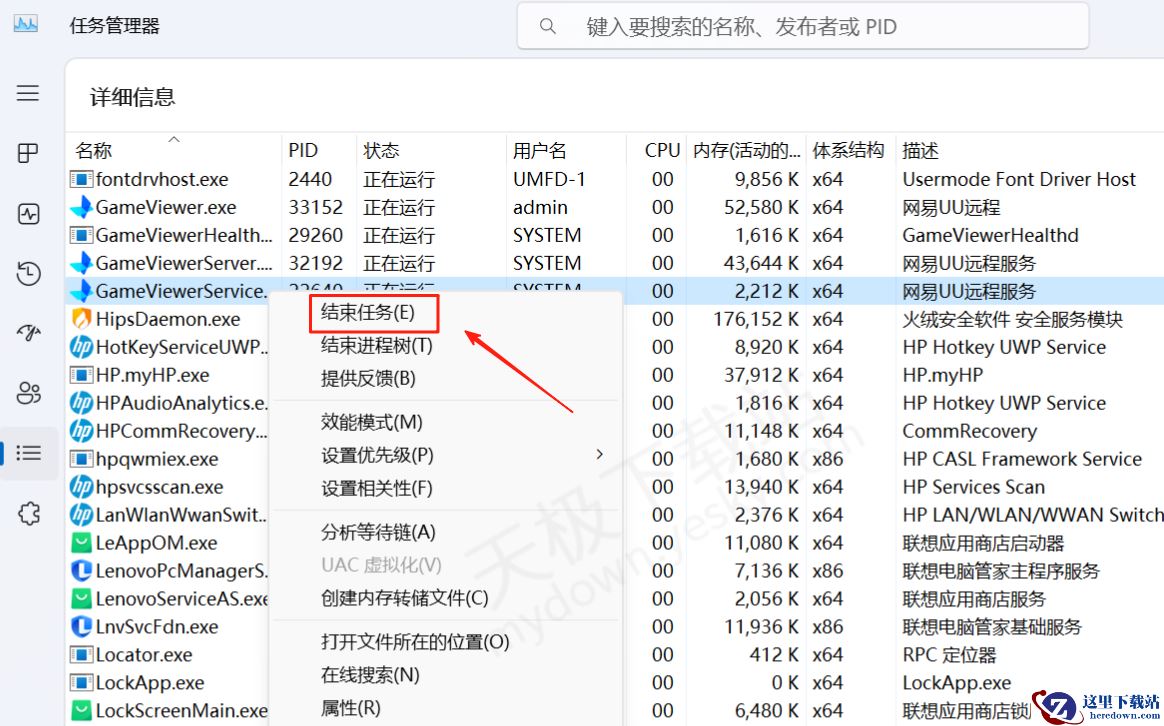Open the Processes page icon in sidebar
The height and width of the screenshot is (726, 1164).
click(28, 153)
